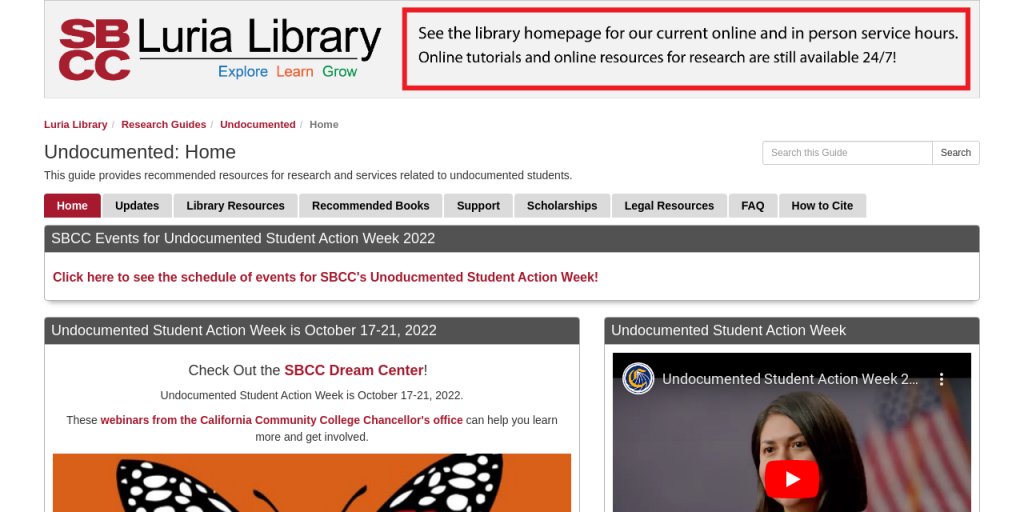Play the YouTube video with red play button
The height and width of the screenshot is (512, 1024).
792,479
